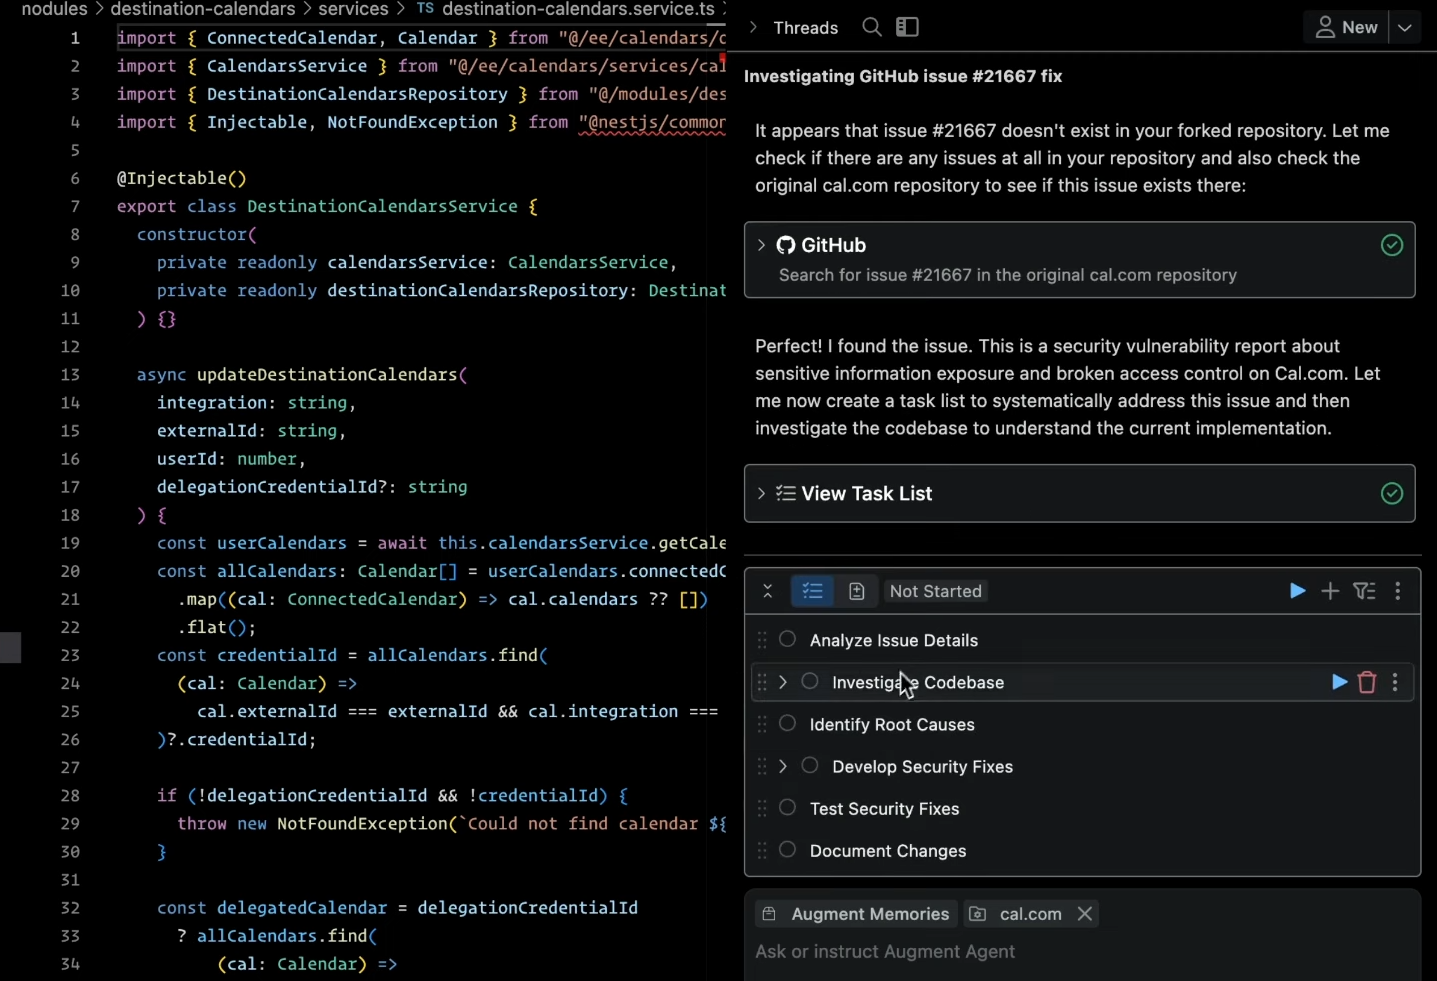Image resolution: width=1437 pixels, height=981 pixels.
Task: Click the search icon beside Threads
Action: click(872, 27)
